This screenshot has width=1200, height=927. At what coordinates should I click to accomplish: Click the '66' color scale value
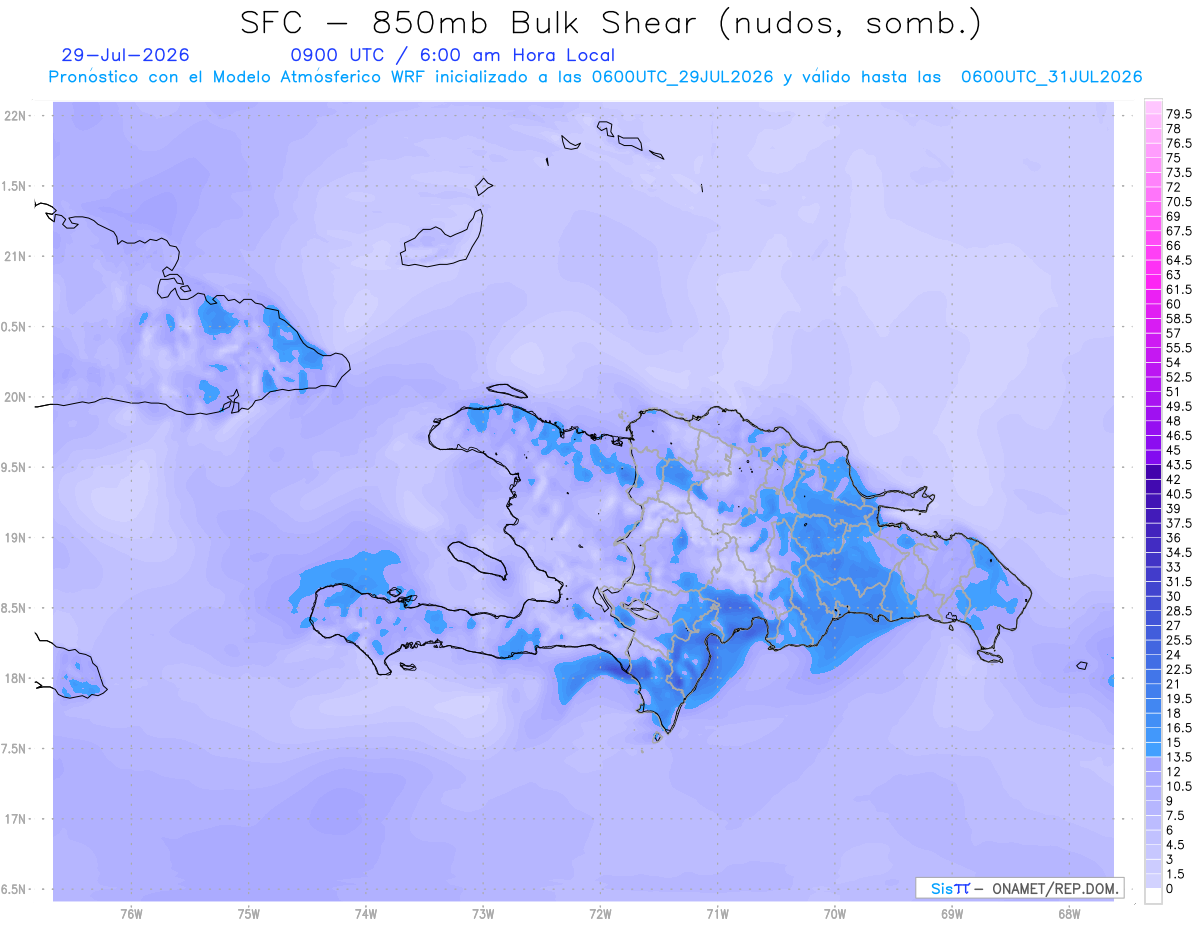tap(1173, 245)
